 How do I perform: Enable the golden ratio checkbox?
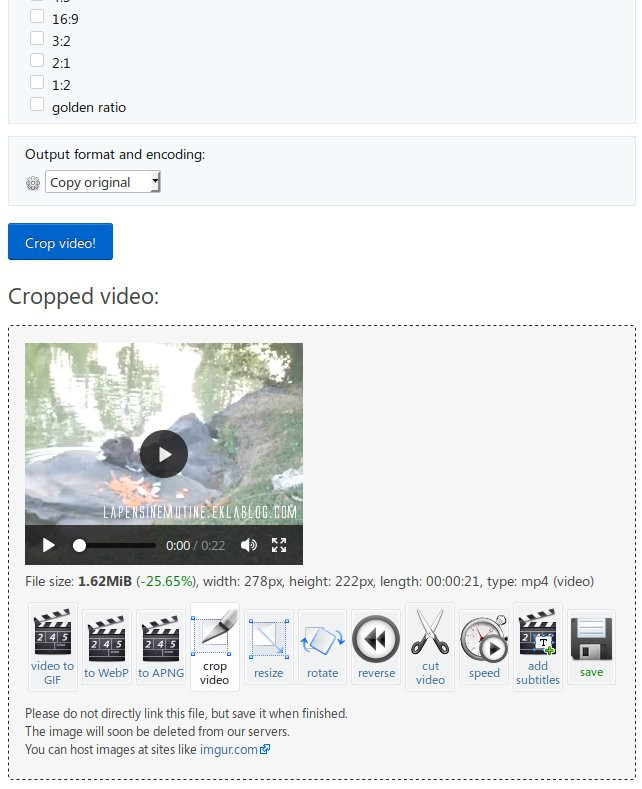[x=37, y=104]
